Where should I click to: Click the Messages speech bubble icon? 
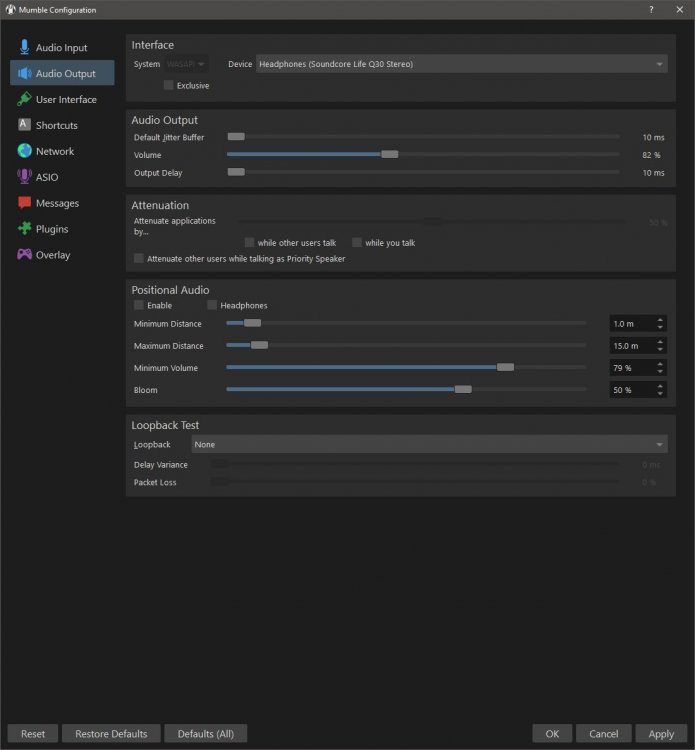tap(24, 203)
